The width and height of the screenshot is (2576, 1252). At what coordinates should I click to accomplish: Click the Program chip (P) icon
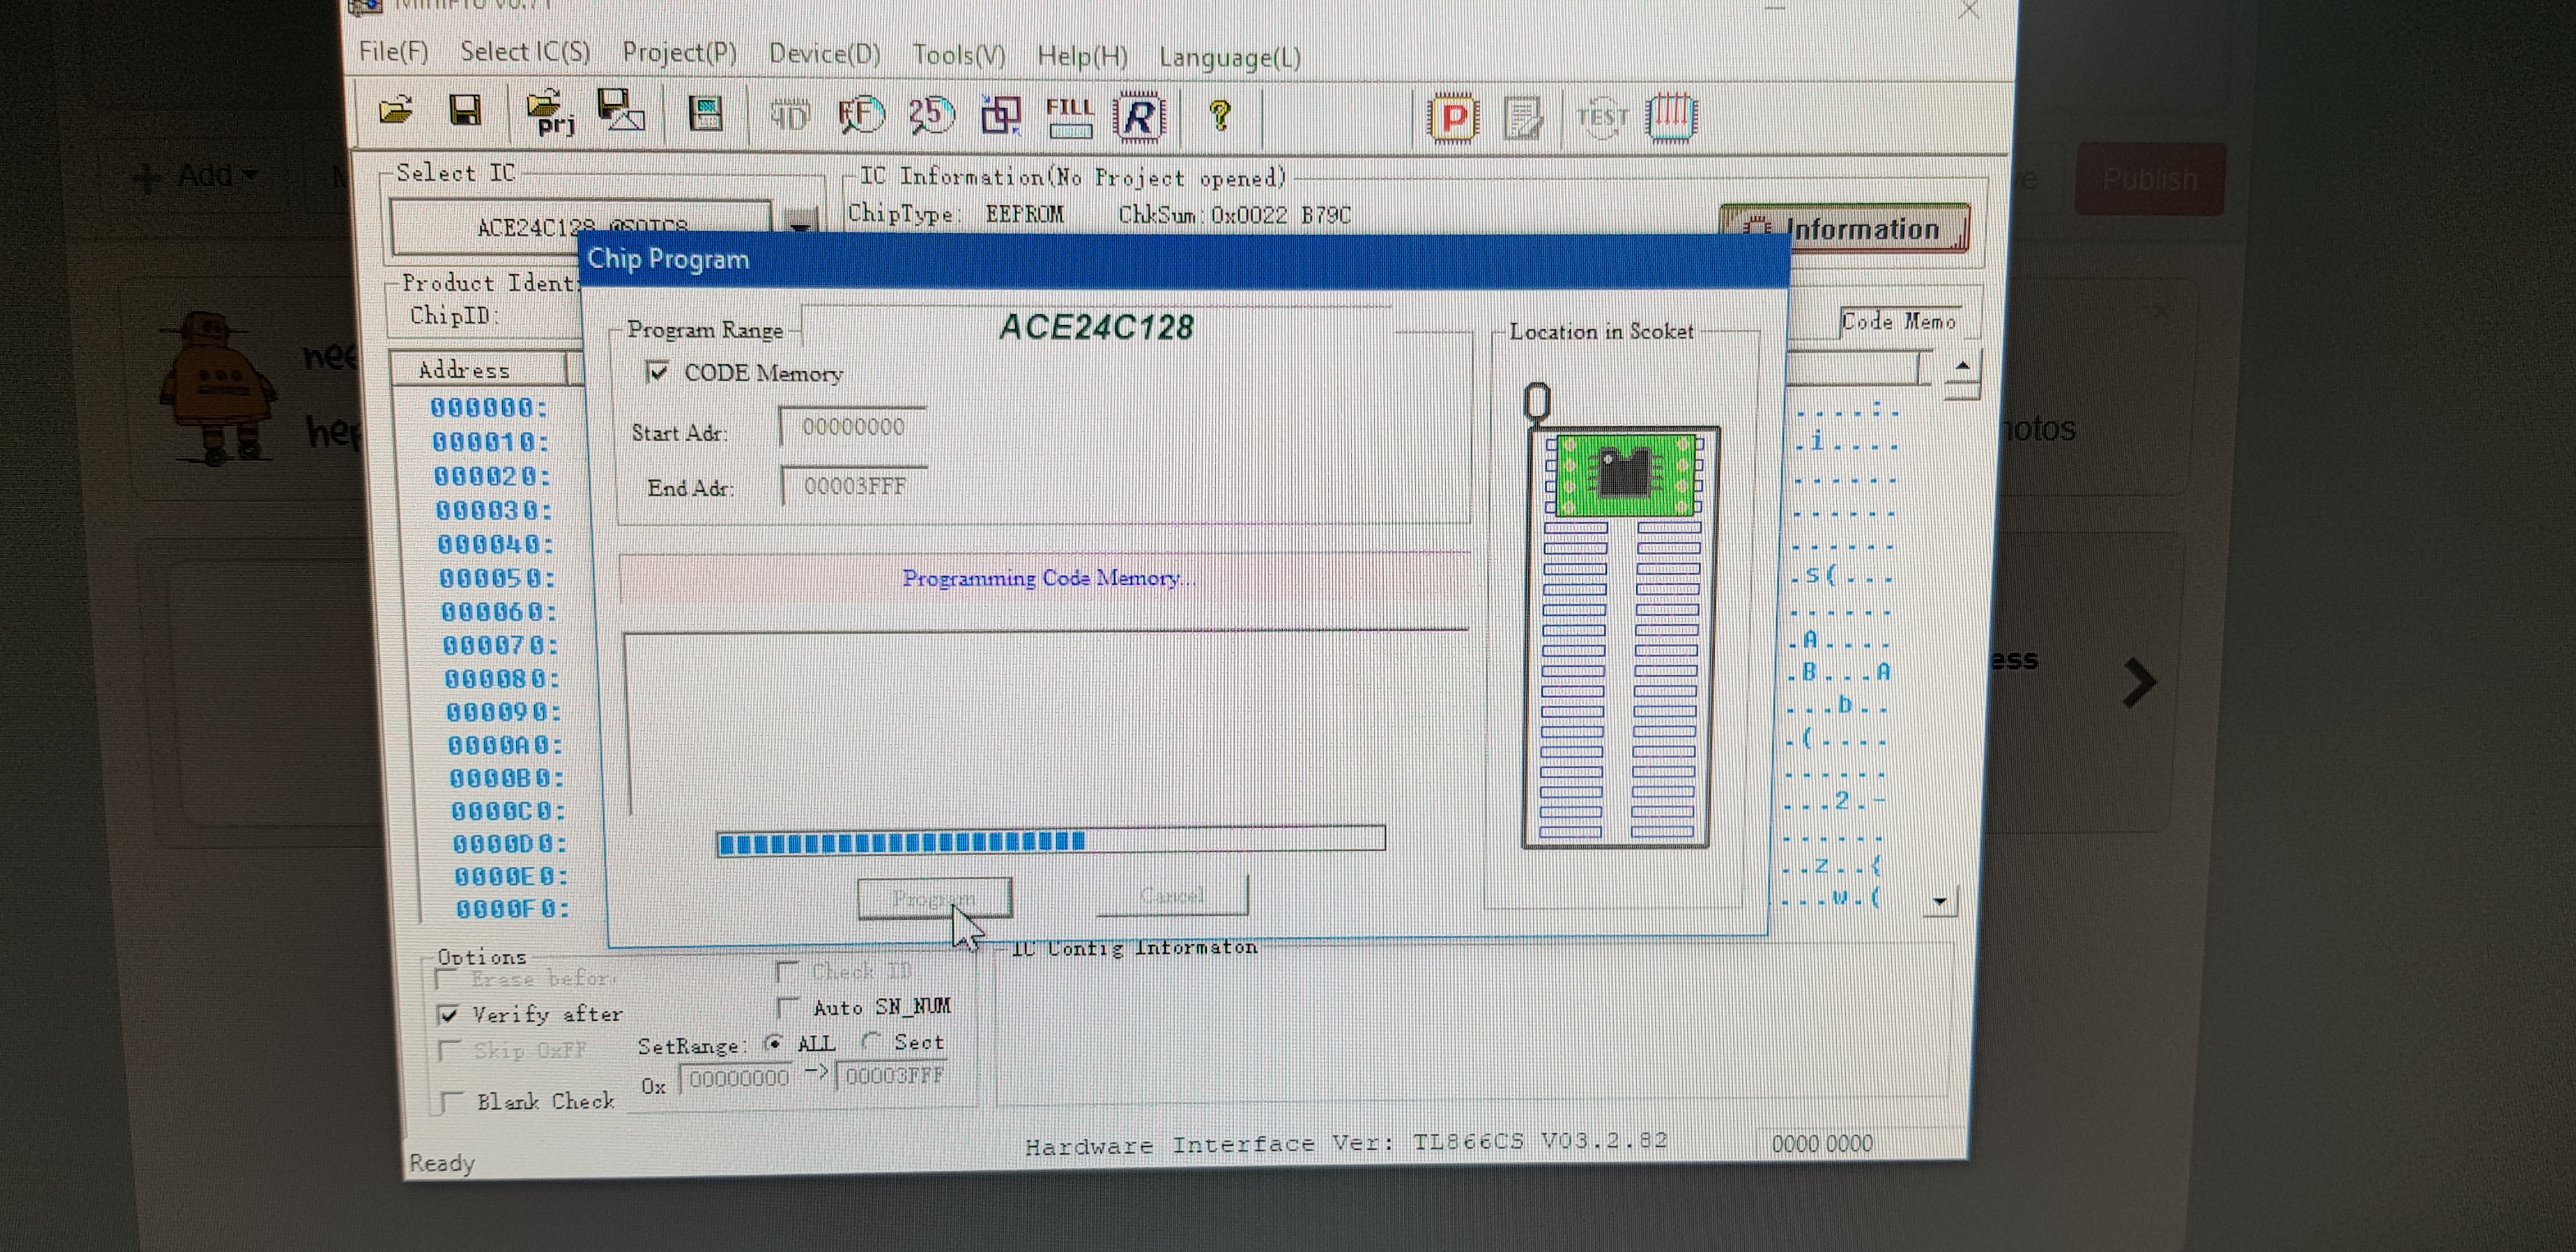click(x=1453, y=119)
